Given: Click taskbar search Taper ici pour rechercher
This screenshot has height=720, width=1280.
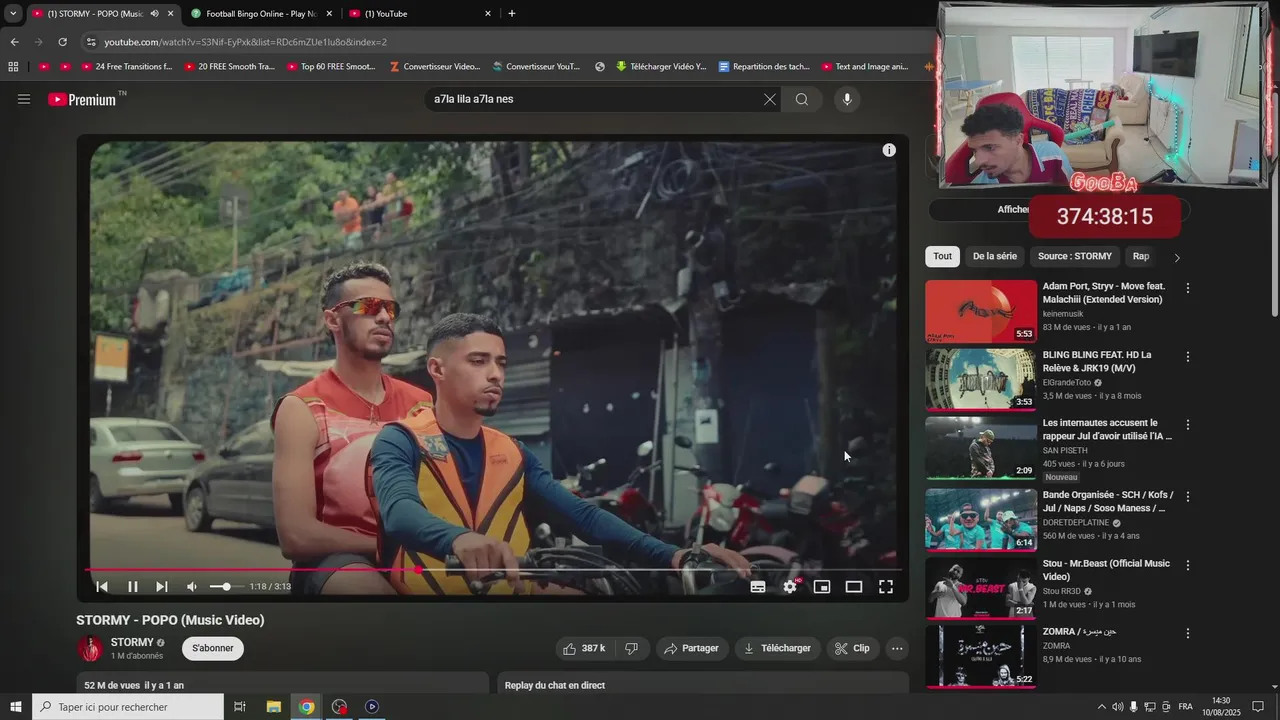Looking at the screenshot, I should click(x=127, y=707).
